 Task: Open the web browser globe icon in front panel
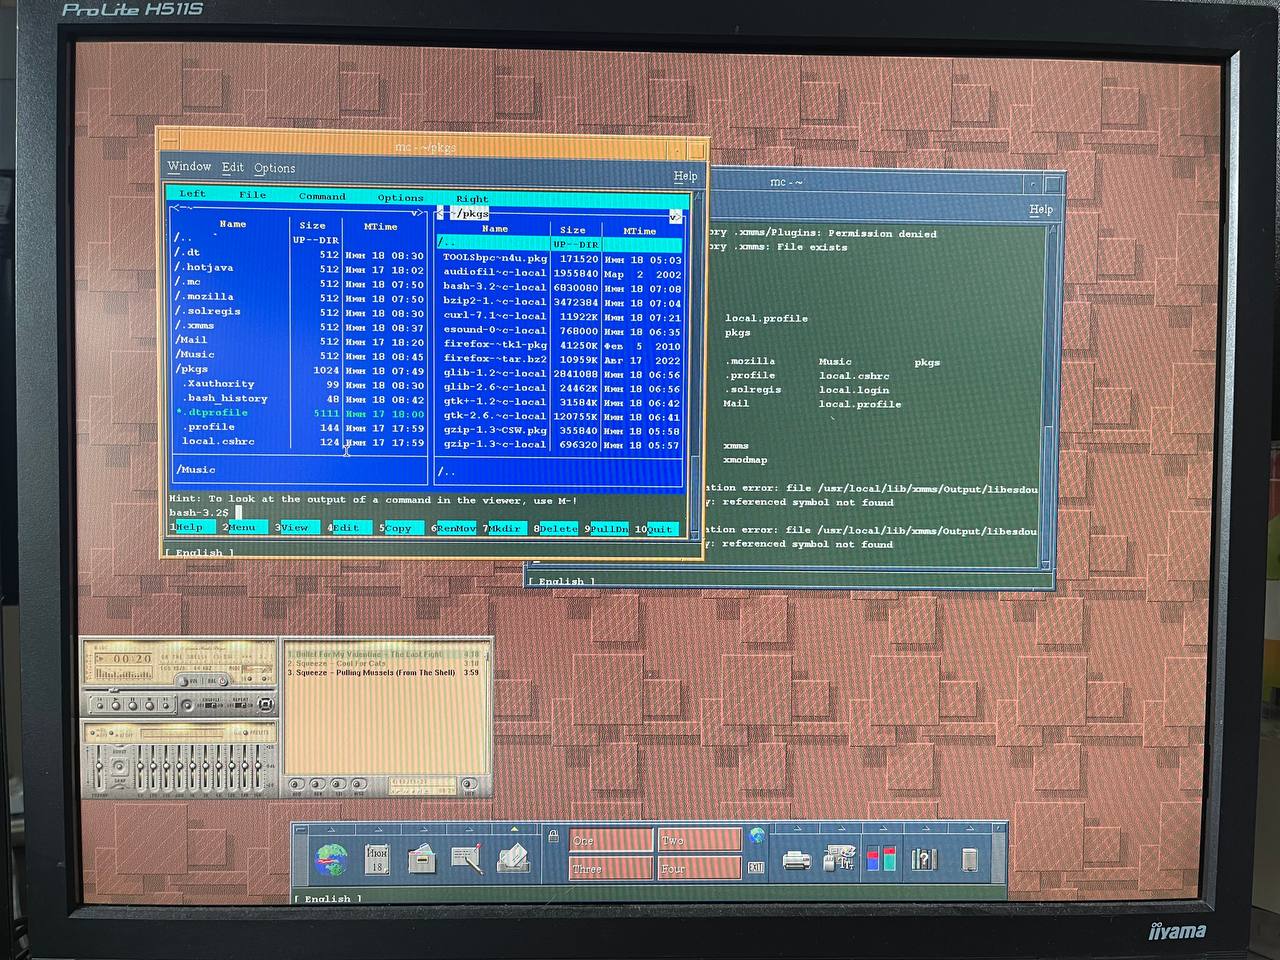[332, 860]
